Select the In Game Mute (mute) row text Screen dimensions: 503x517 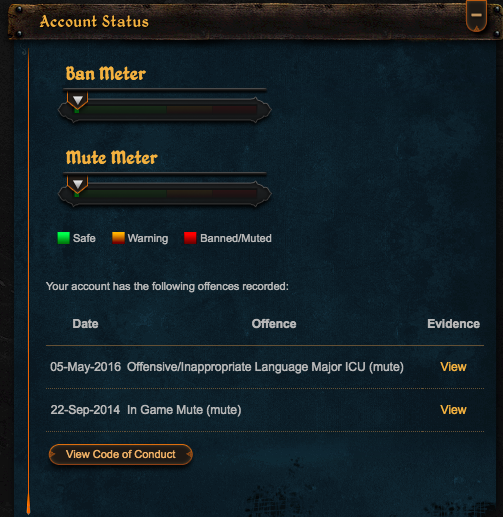tap(184, 410)
